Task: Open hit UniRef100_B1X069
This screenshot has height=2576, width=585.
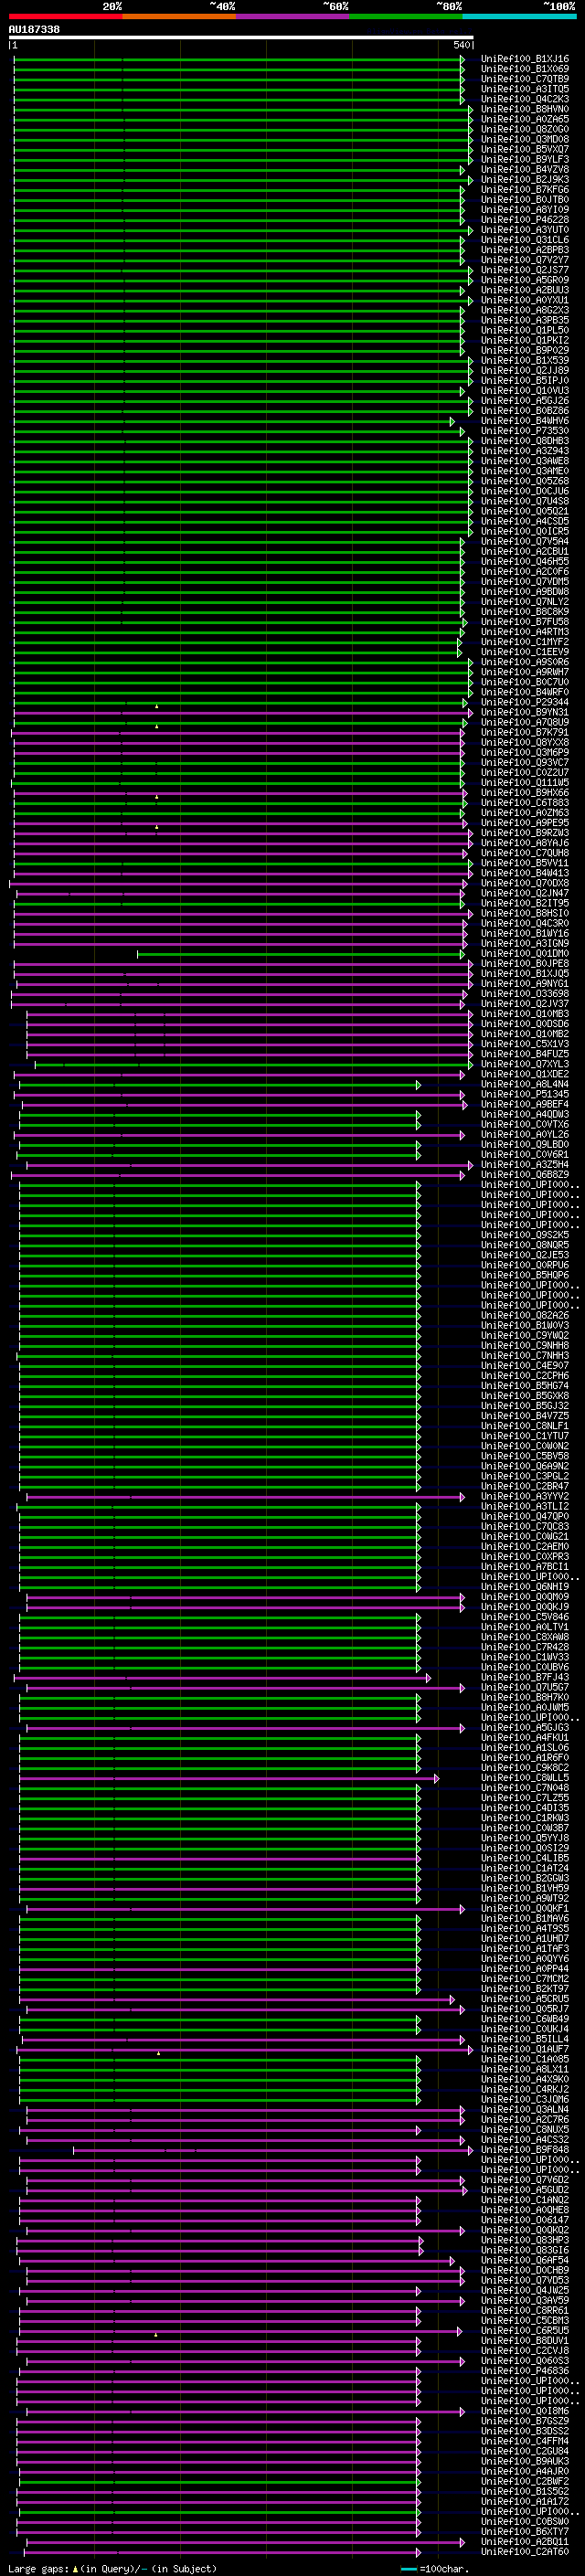Action: (525, 69)
